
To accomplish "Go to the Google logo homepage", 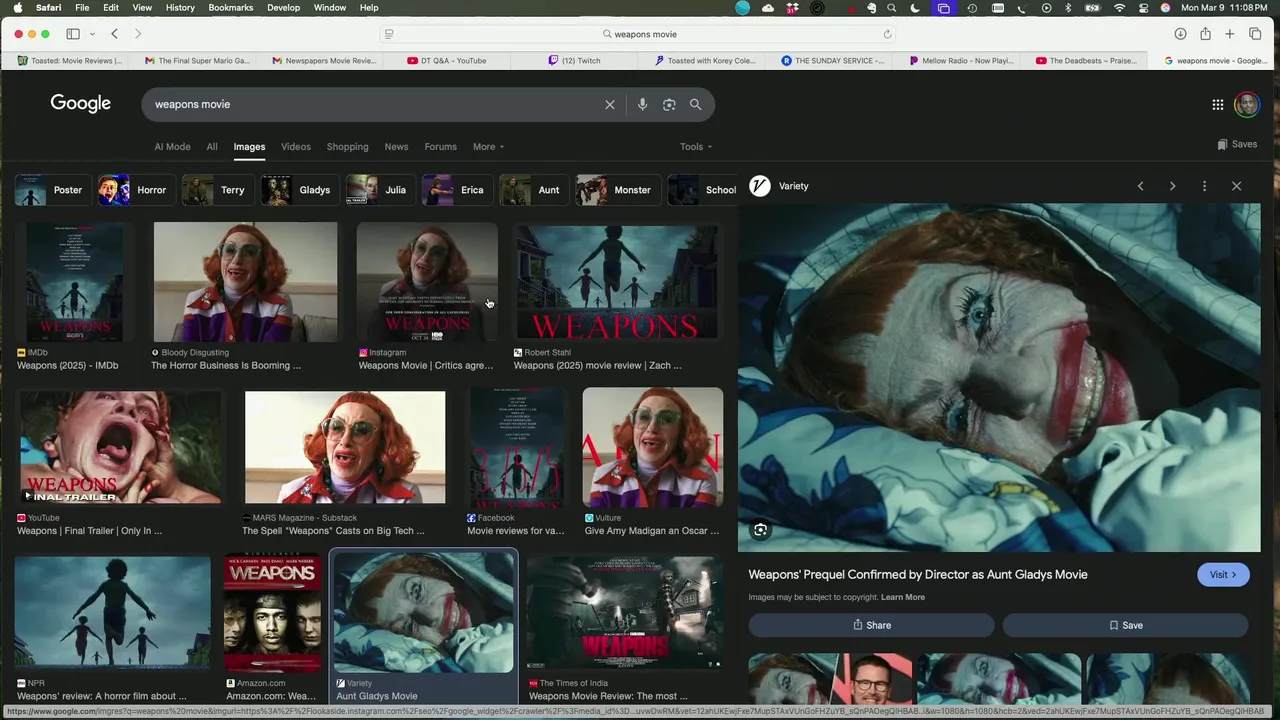I will point(81,104).
